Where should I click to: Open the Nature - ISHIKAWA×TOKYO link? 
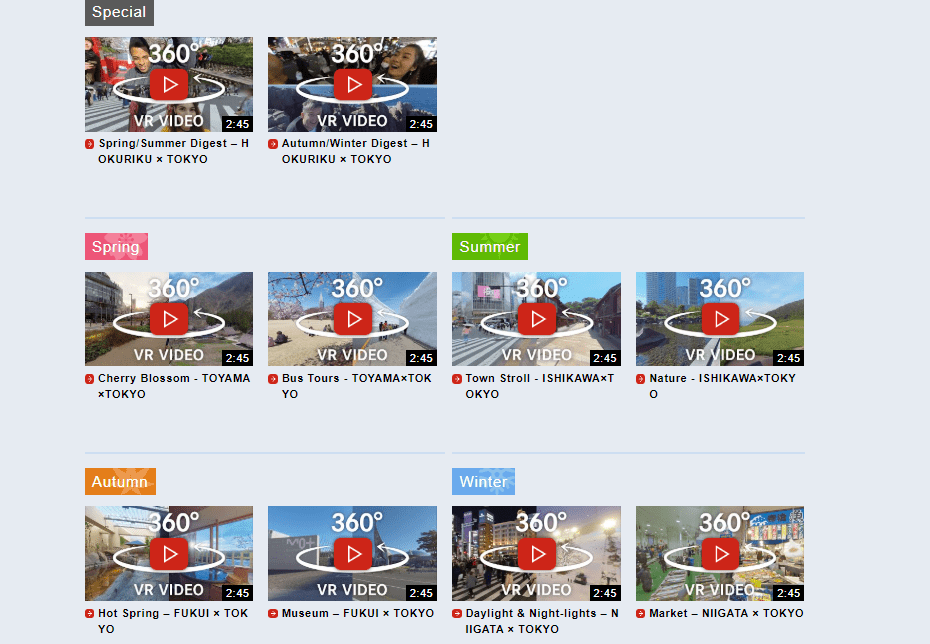point(722,386)
